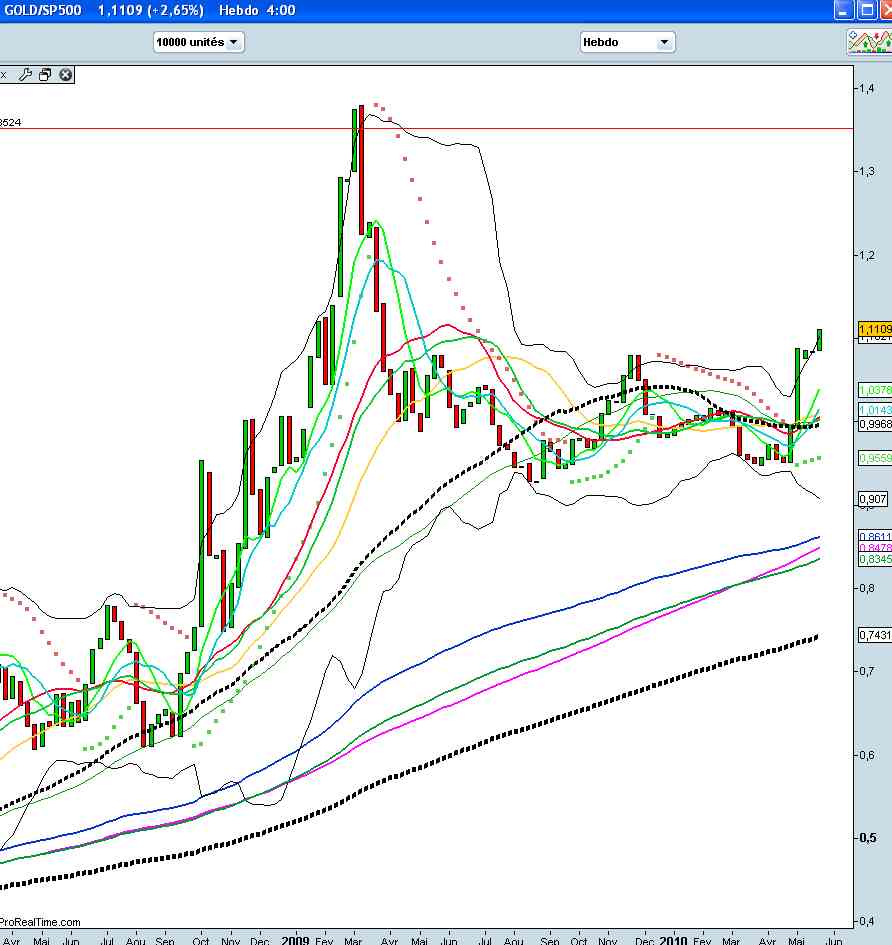This screenshot has height=945, width=892.
Task: Click the dark green 0,8345 price label
Action: coord(875,559)
